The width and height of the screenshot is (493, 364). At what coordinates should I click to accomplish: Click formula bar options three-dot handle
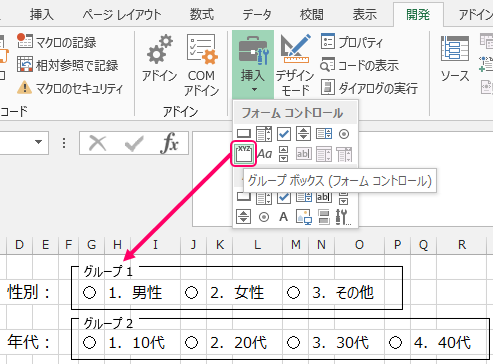(x=64, y=143)
